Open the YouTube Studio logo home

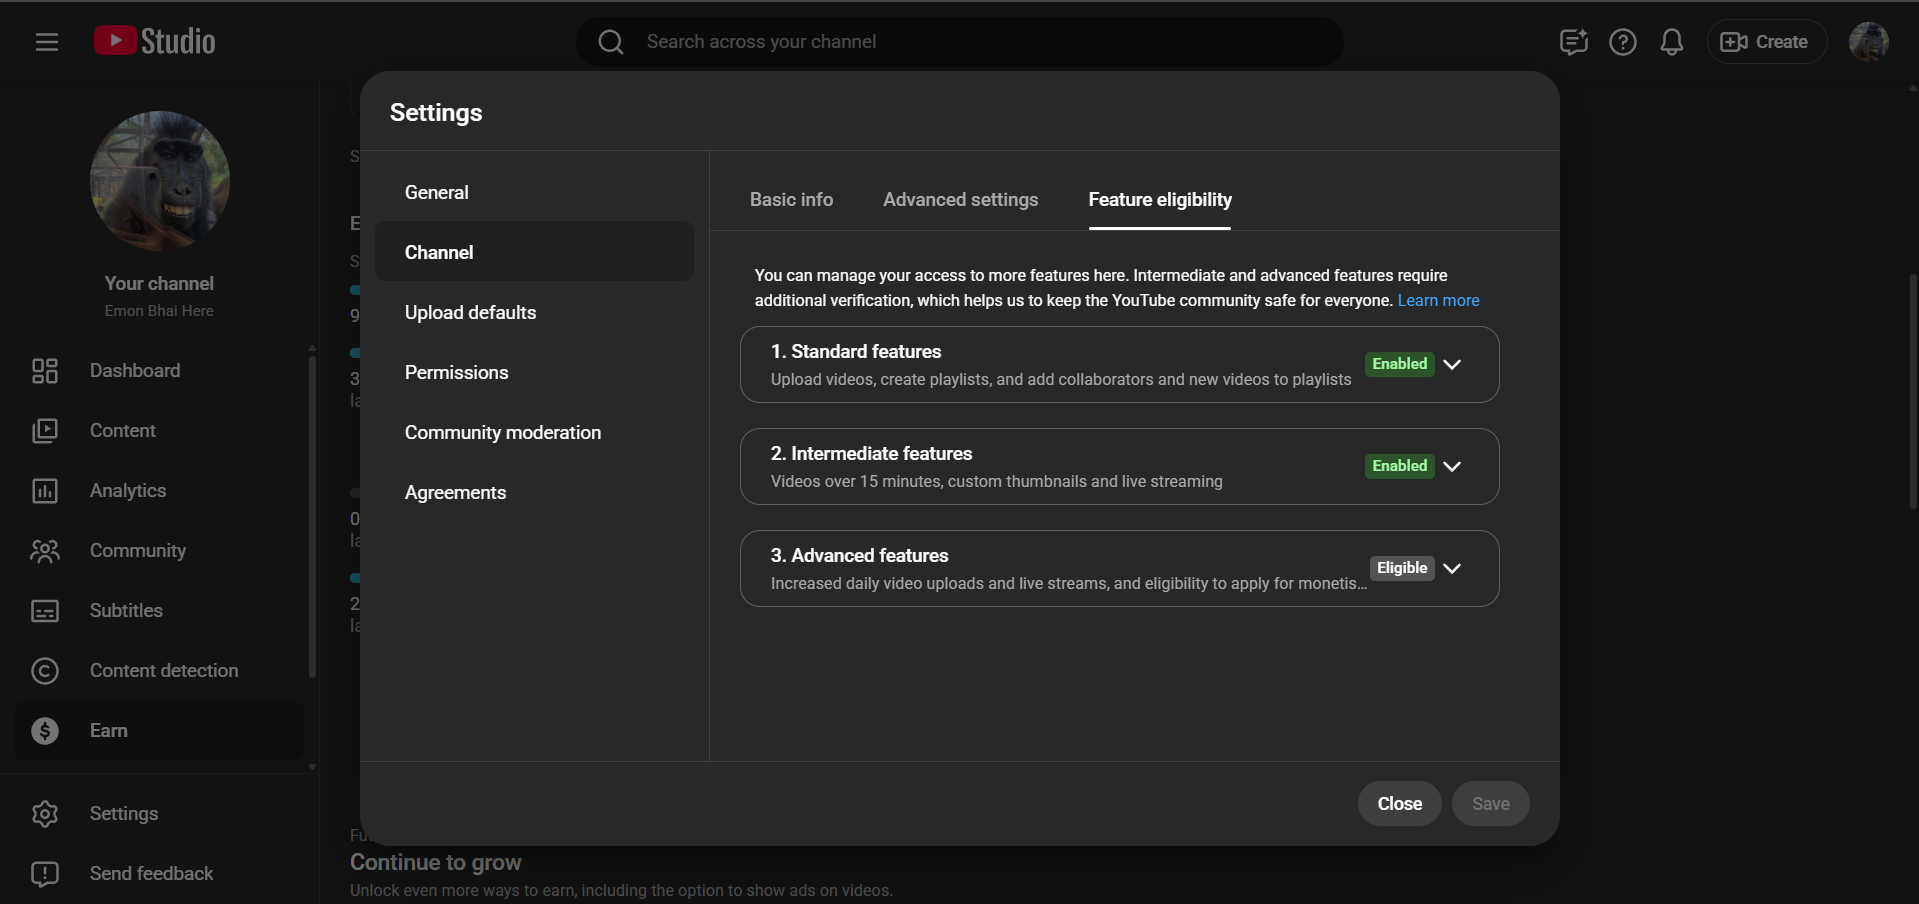coord(155,41)
